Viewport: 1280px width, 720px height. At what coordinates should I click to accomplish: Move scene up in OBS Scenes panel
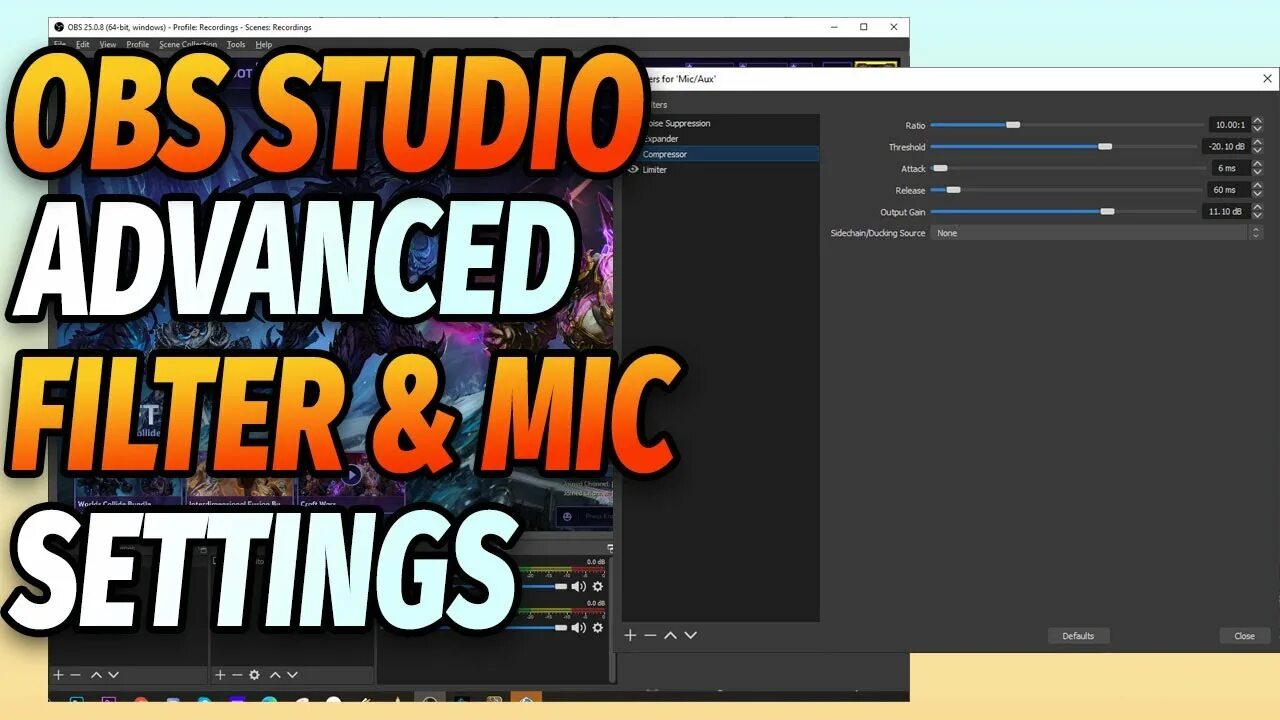coord(96,675)
